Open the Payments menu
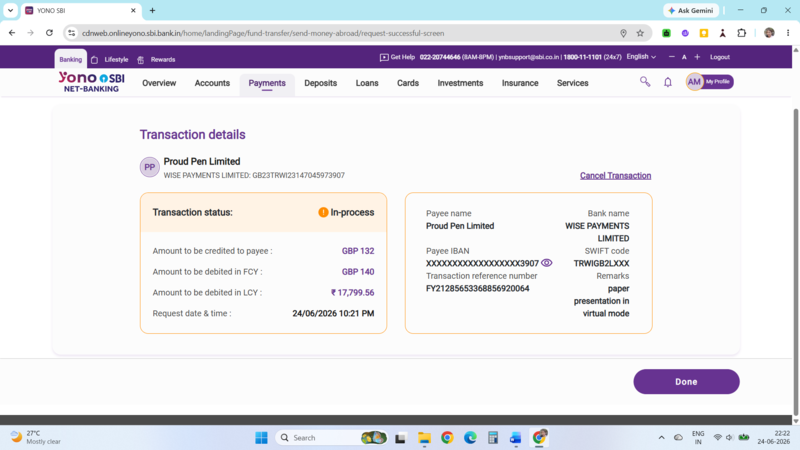This screenshot has height=450, width=800. click(x=267, y=83)
